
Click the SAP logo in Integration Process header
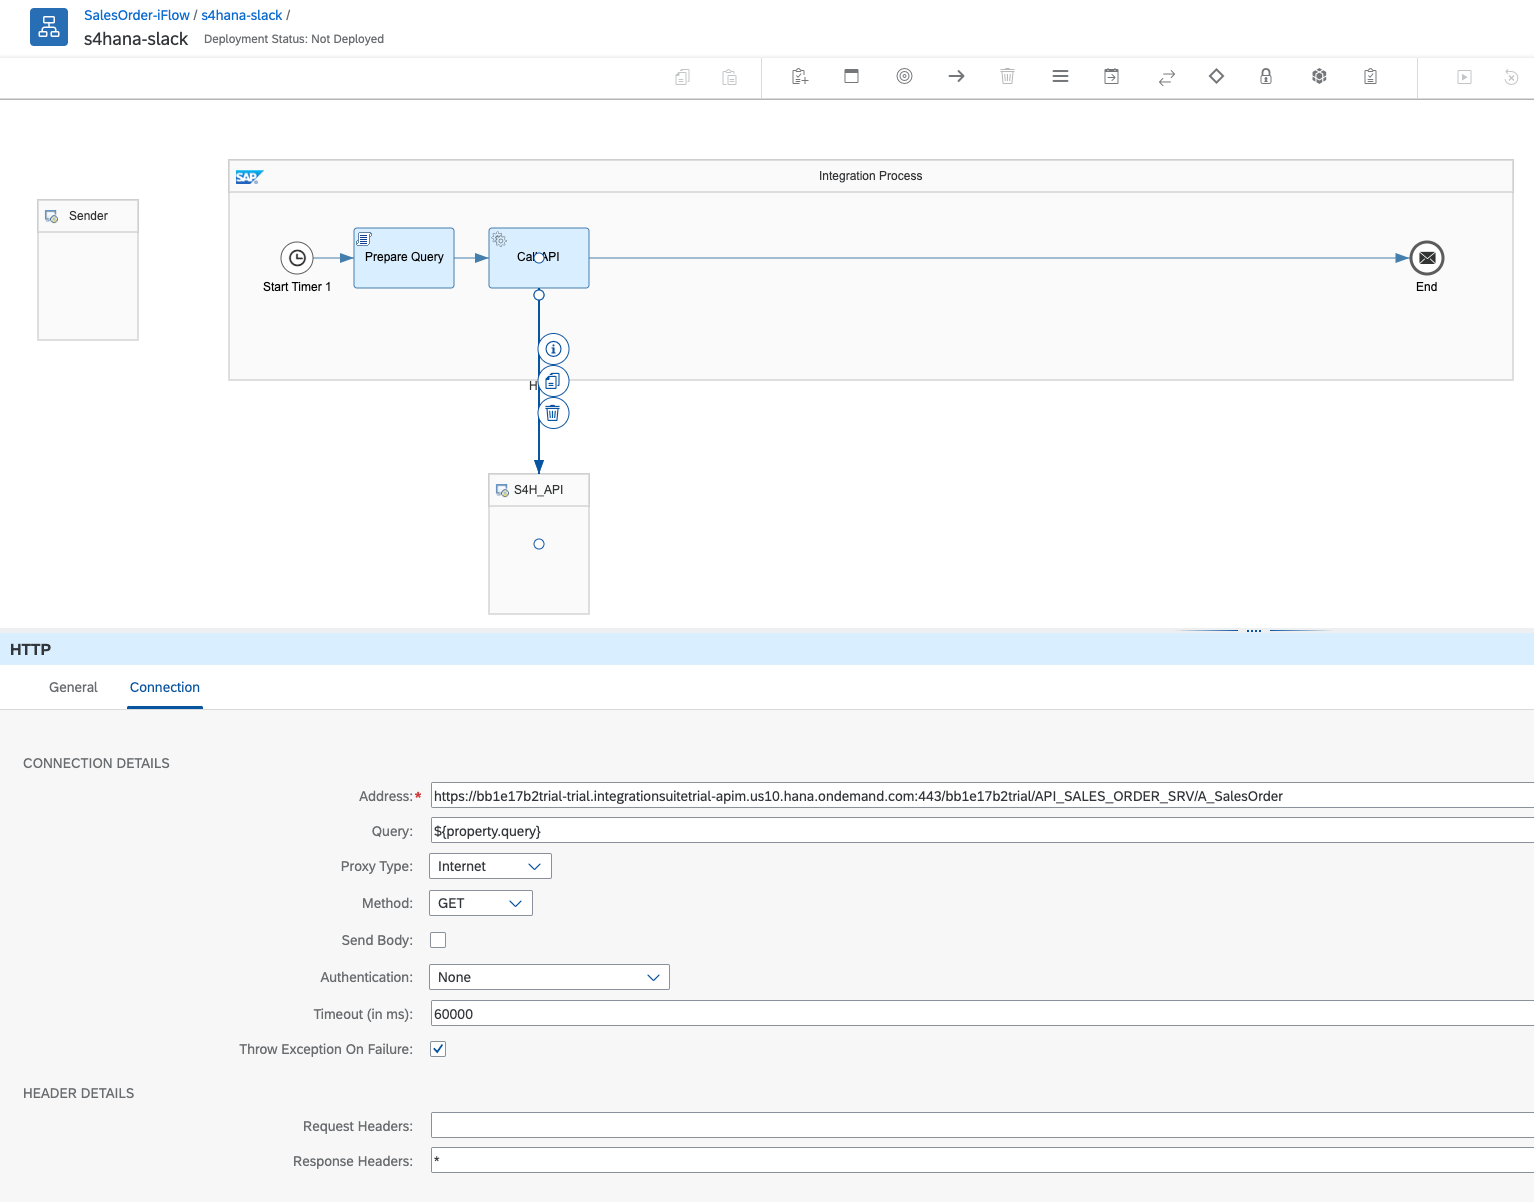(x=249, y=177)
